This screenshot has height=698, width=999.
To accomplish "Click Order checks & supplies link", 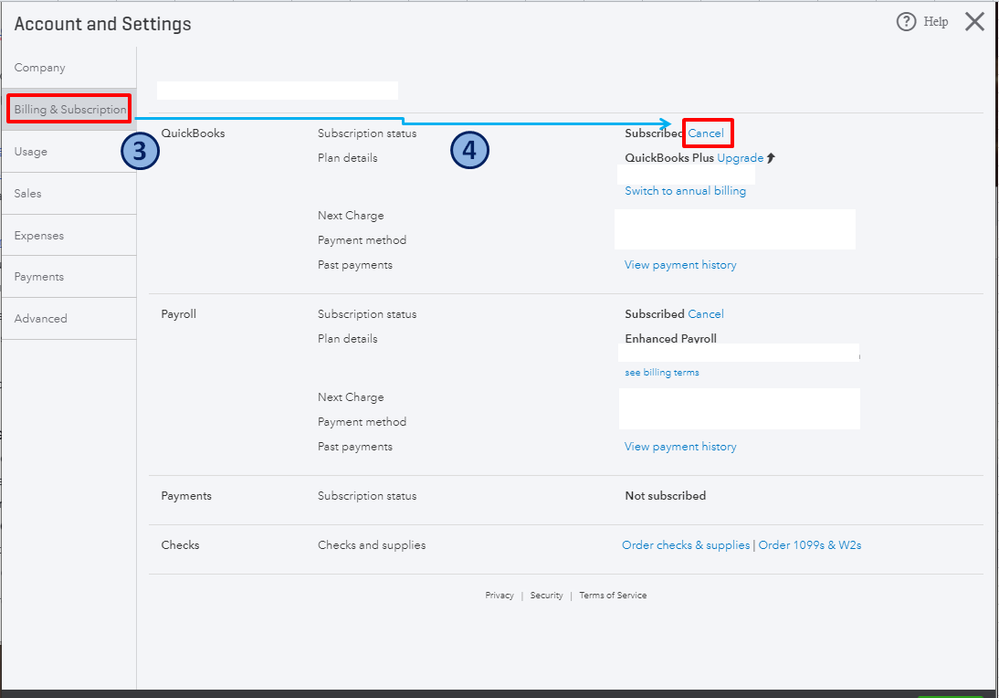I will click(685, 545).
